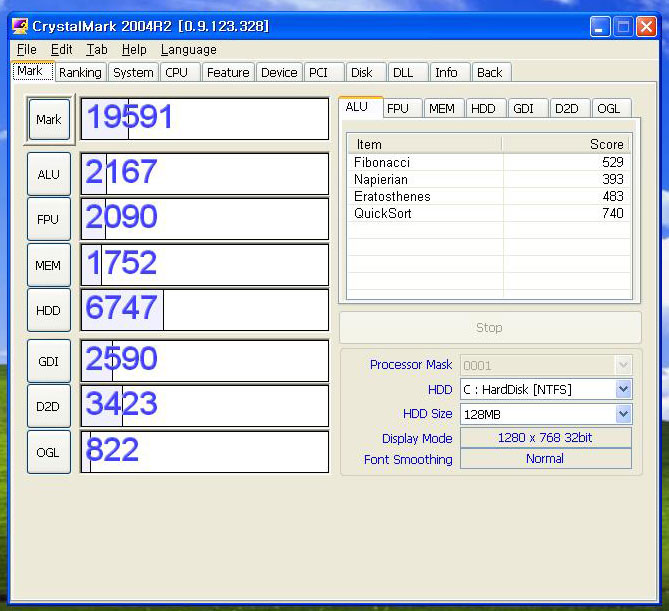Select the HDD results sub-tab
Image resolution: width=669 pixels, height=611 pixels.
[486, 108]
